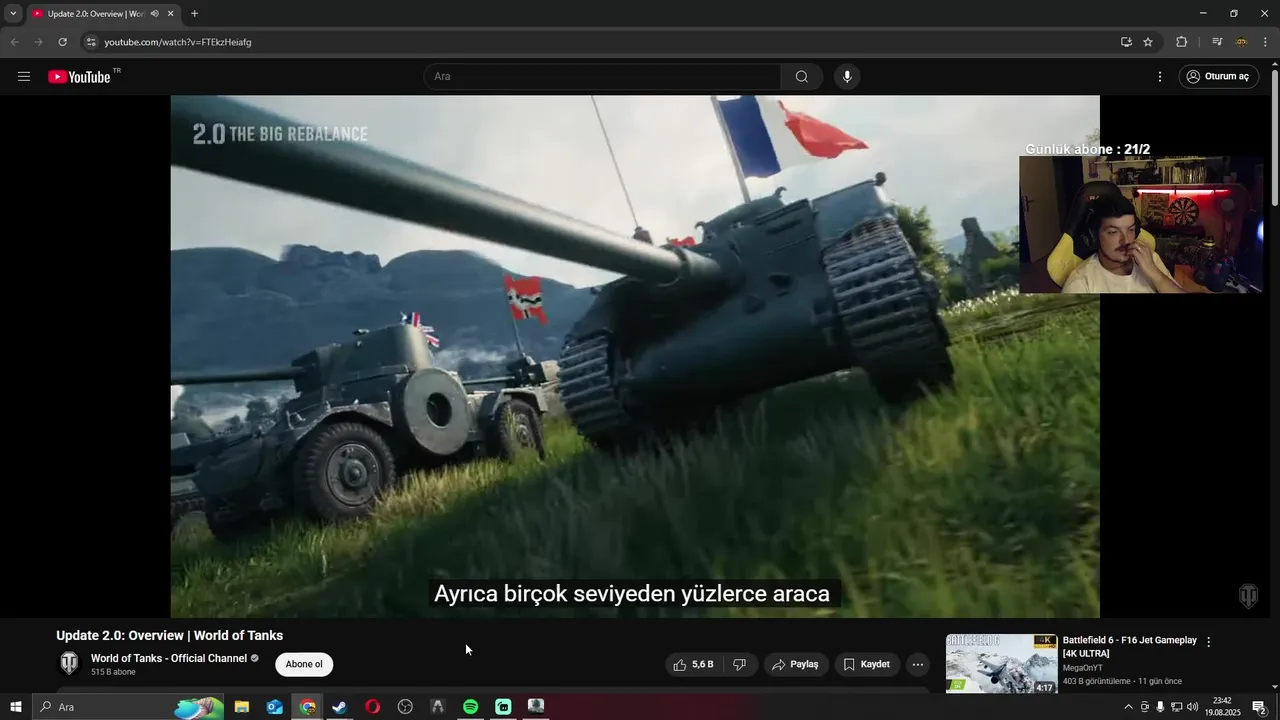The width and height of the screenshot is (1280, 720).
Task: Open Windows notification center icon
Action: coord(1259,707)
